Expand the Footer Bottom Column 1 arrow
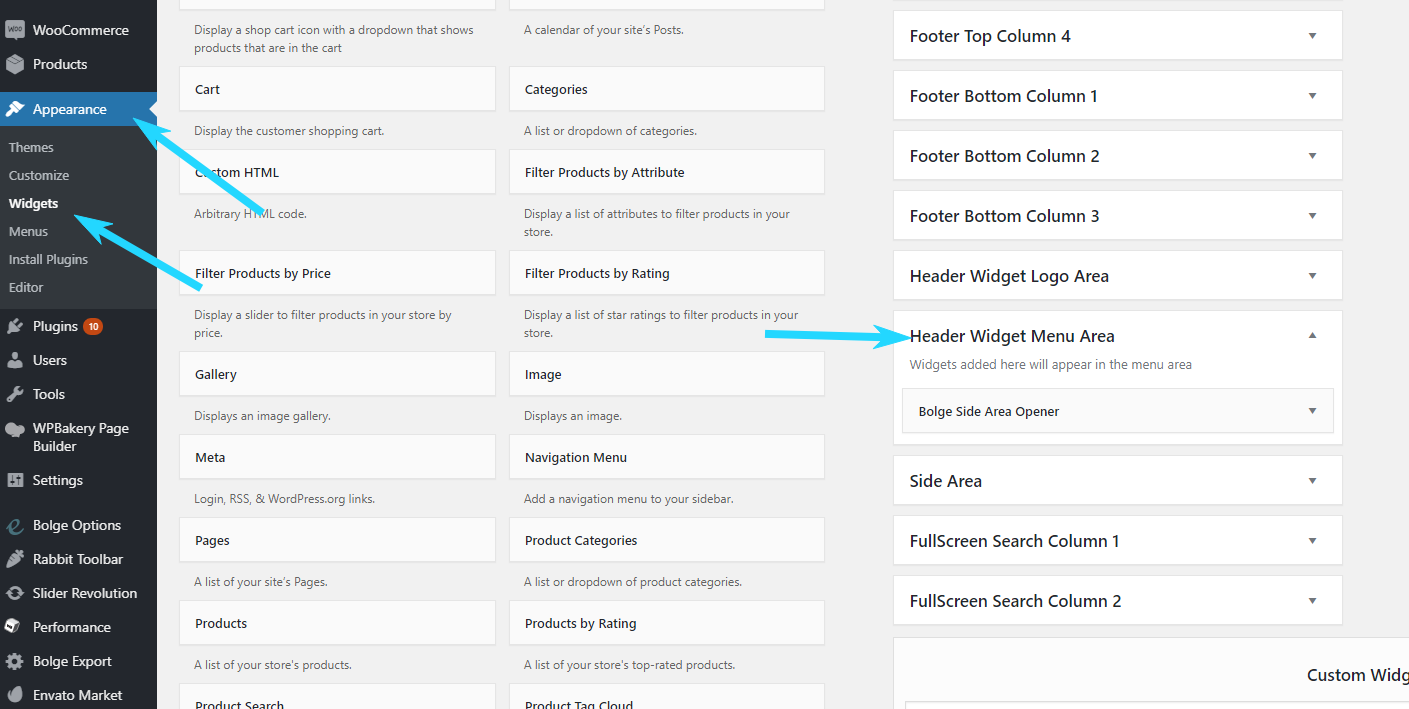 pyautogui.click(x=1313, y=96)
